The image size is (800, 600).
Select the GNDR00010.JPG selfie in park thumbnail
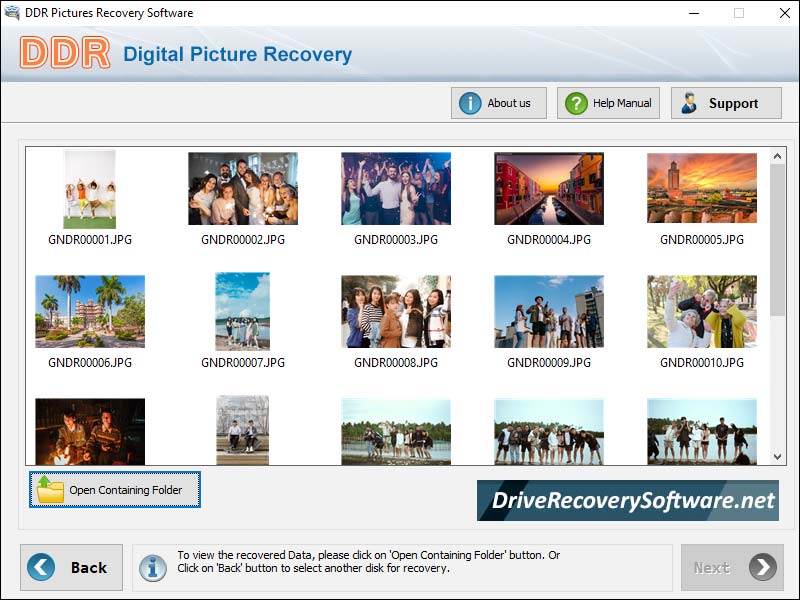tap(702, 311)
